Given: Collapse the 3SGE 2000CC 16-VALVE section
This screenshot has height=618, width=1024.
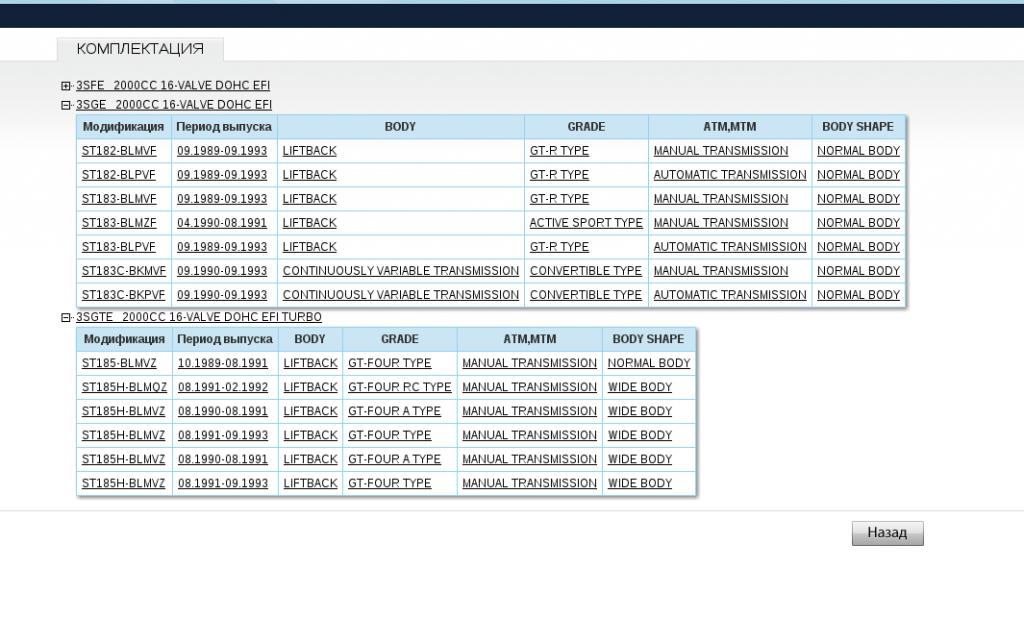Looking at the screenshot, I should point(66,105).
